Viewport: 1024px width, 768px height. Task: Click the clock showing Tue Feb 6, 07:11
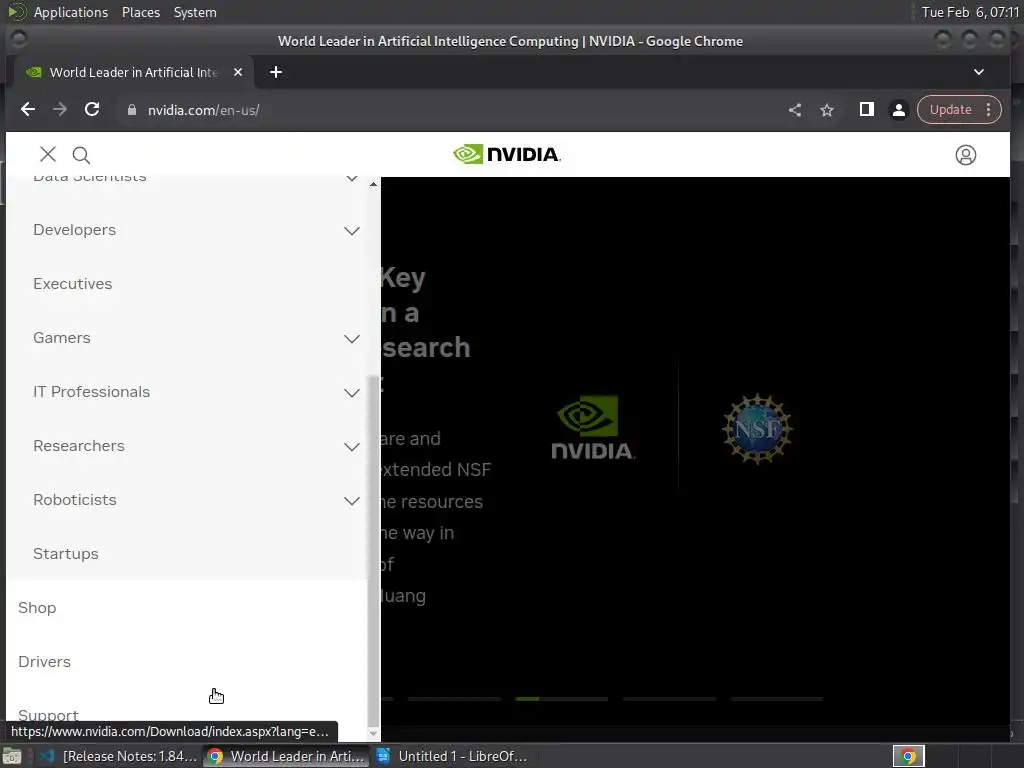pos(969,12)
